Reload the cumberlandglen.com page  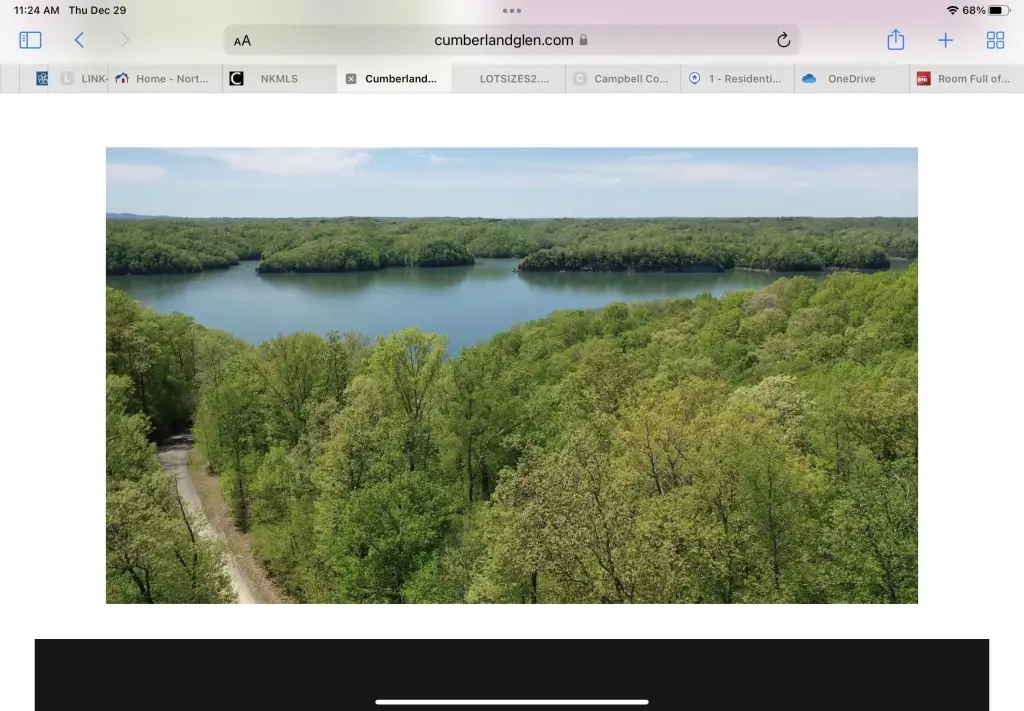[783, 40]
